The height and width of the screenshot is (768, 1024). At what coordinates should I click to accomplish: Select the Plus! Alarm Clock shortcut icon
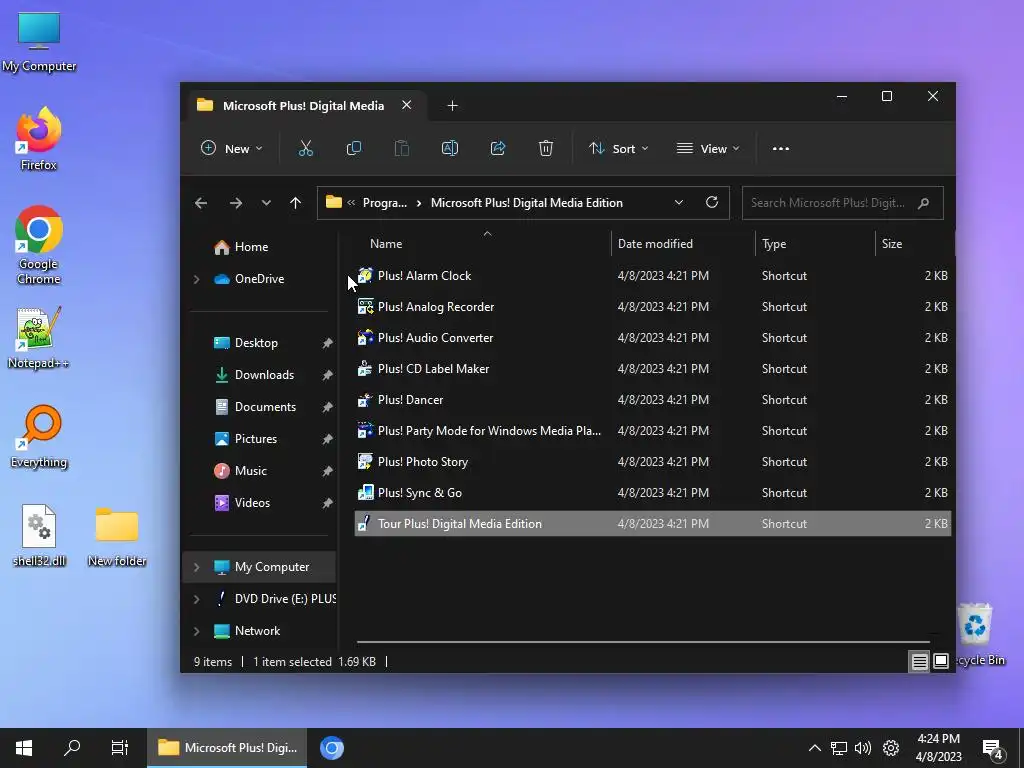[365, 276]
